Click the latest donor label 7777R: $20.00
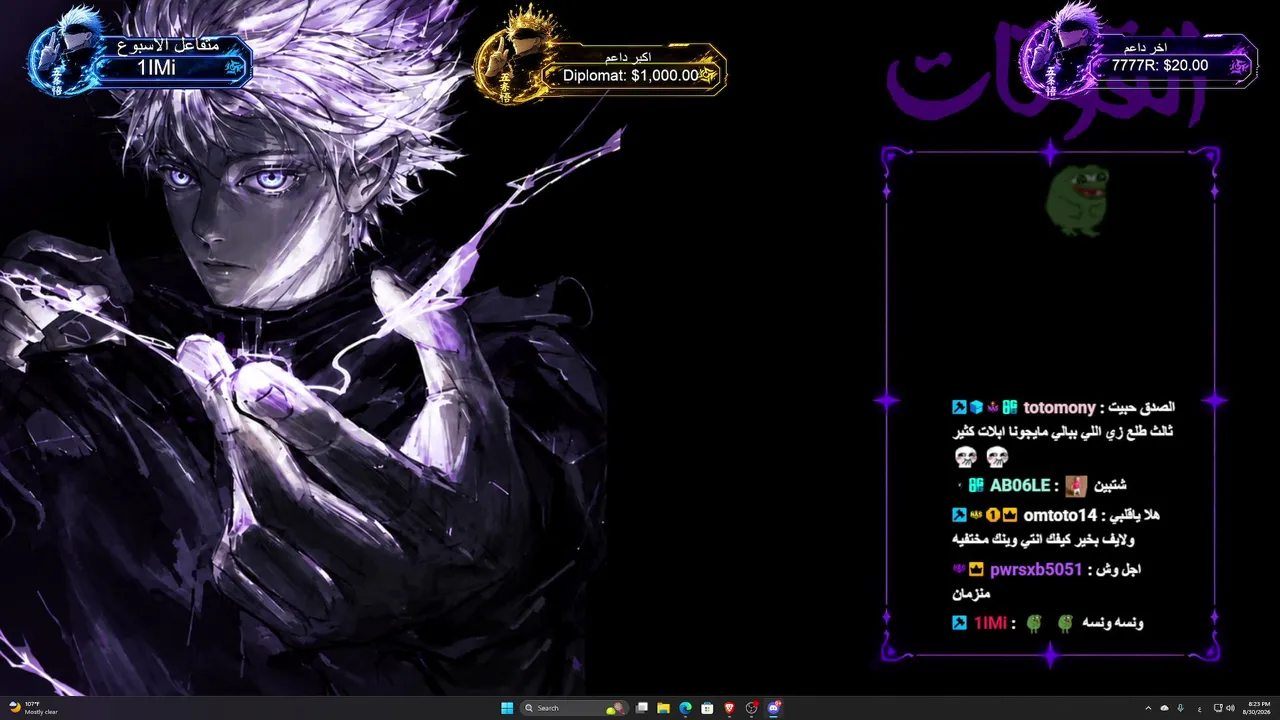Image resolution: width=1280 pixels, height=720 pixels. (1160, 65)
